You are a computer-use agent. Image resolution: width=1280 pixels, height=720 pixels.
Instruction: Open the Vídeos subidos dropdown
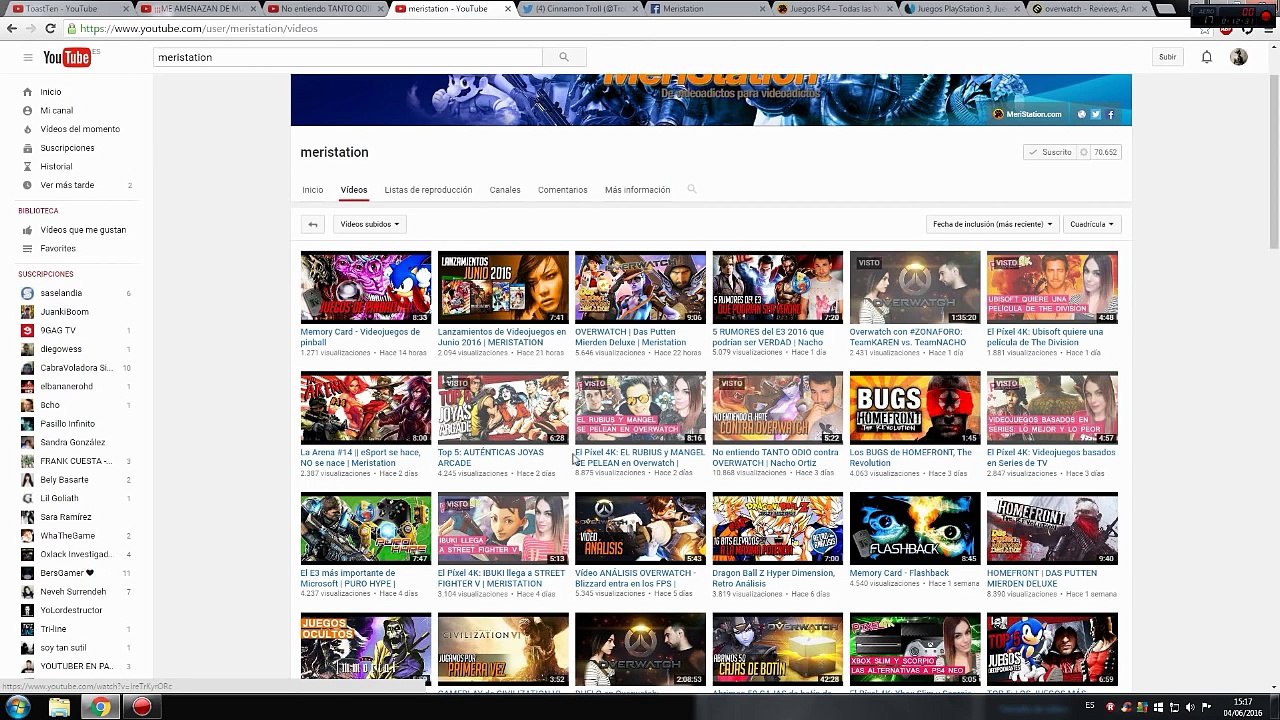pyautogui.click(x=369, y=224)
